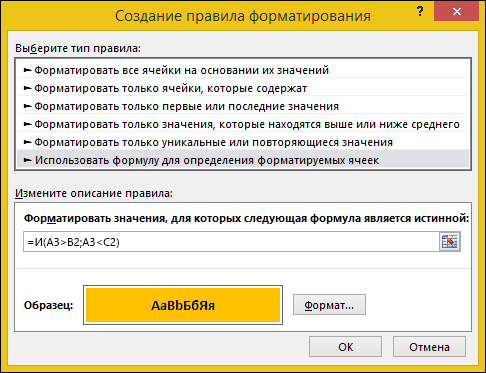Screen dimensions: 486x373
Task: Open the Формат... button
Action: pyautogui.click(x=329, y=305)
